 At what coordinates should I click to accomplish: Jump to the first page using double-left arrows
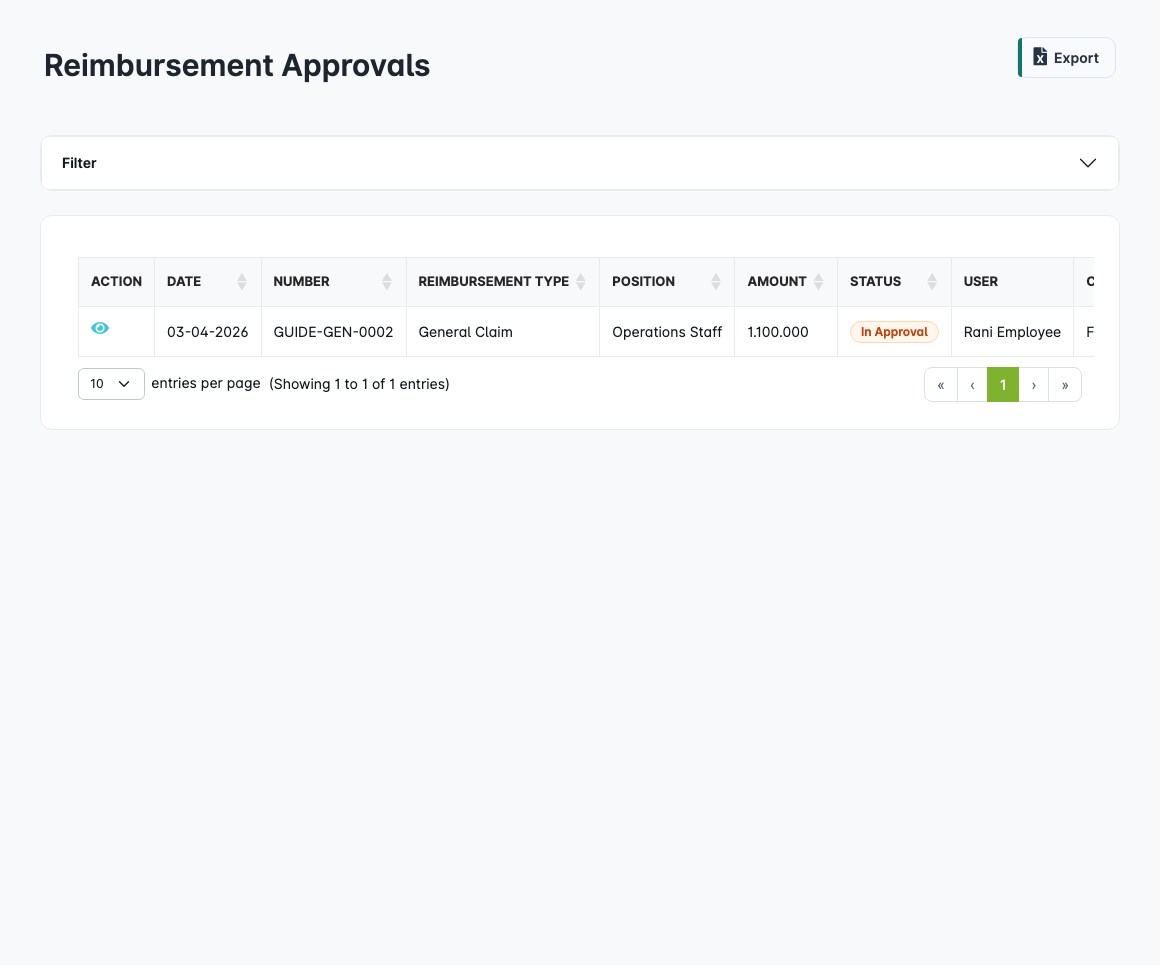(940, 384)
